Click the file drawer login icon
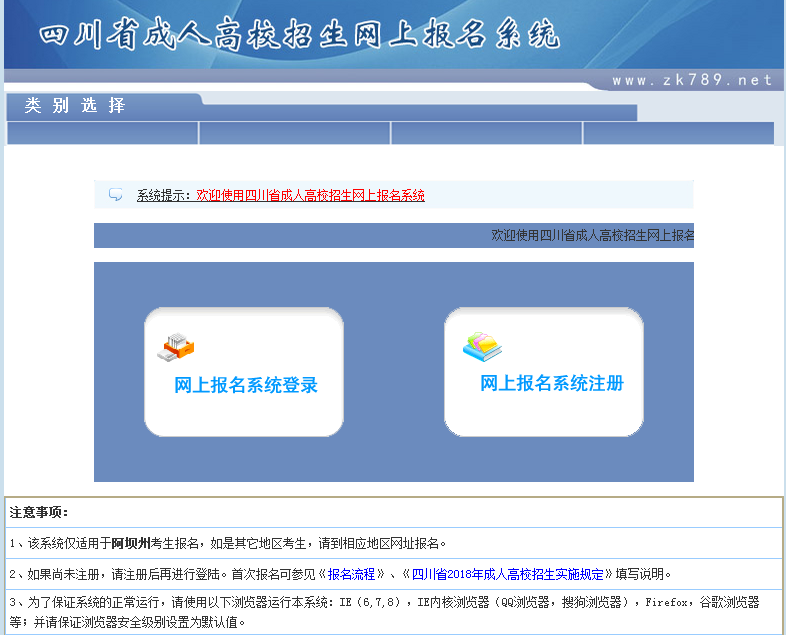The width and height of the screenshot is (786, 635). tap(175, 346)
